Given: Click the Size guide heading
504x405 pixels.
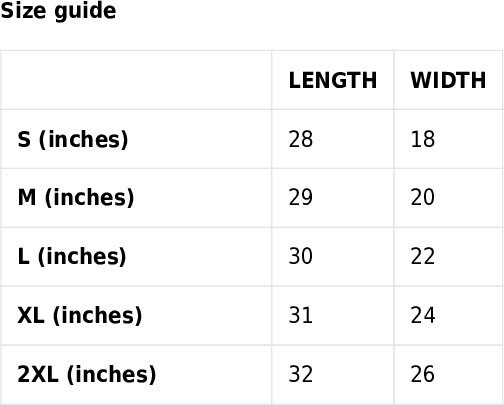Looking at the screenshot, I should (58, 11).
